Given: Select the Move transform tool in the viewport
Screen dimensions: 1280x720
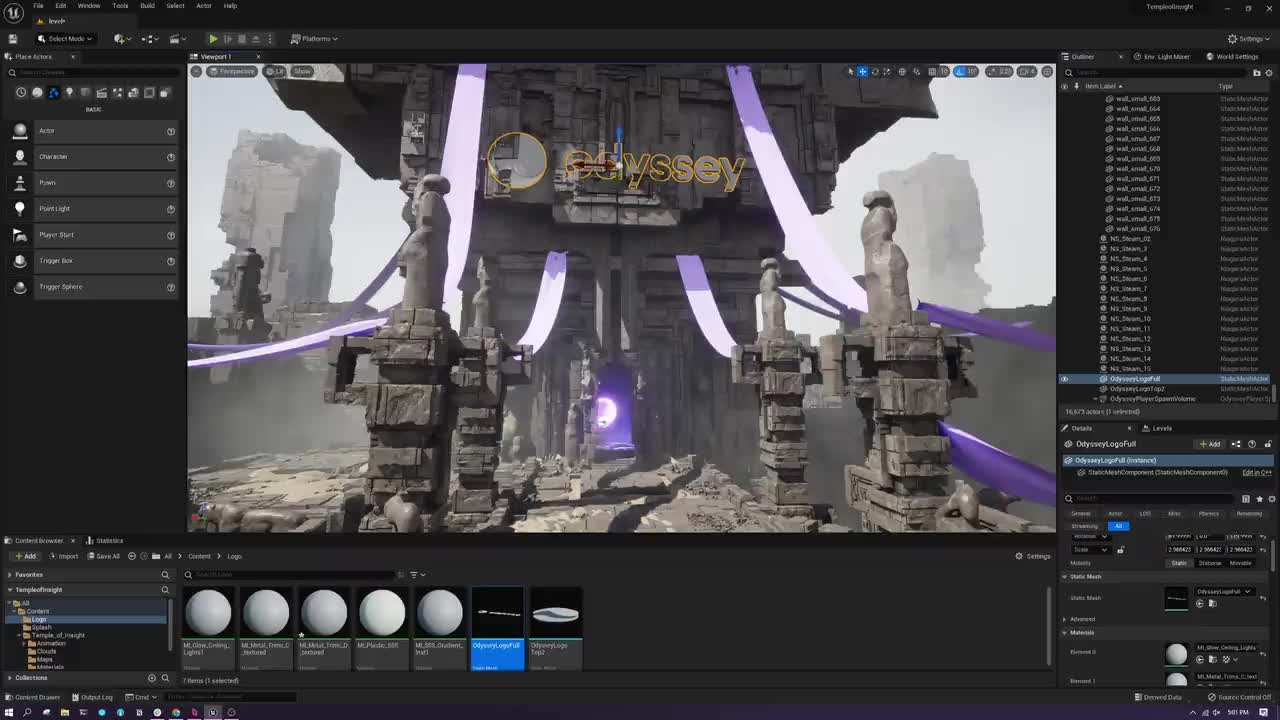Looking at the screenshot, I should [862, 71].
